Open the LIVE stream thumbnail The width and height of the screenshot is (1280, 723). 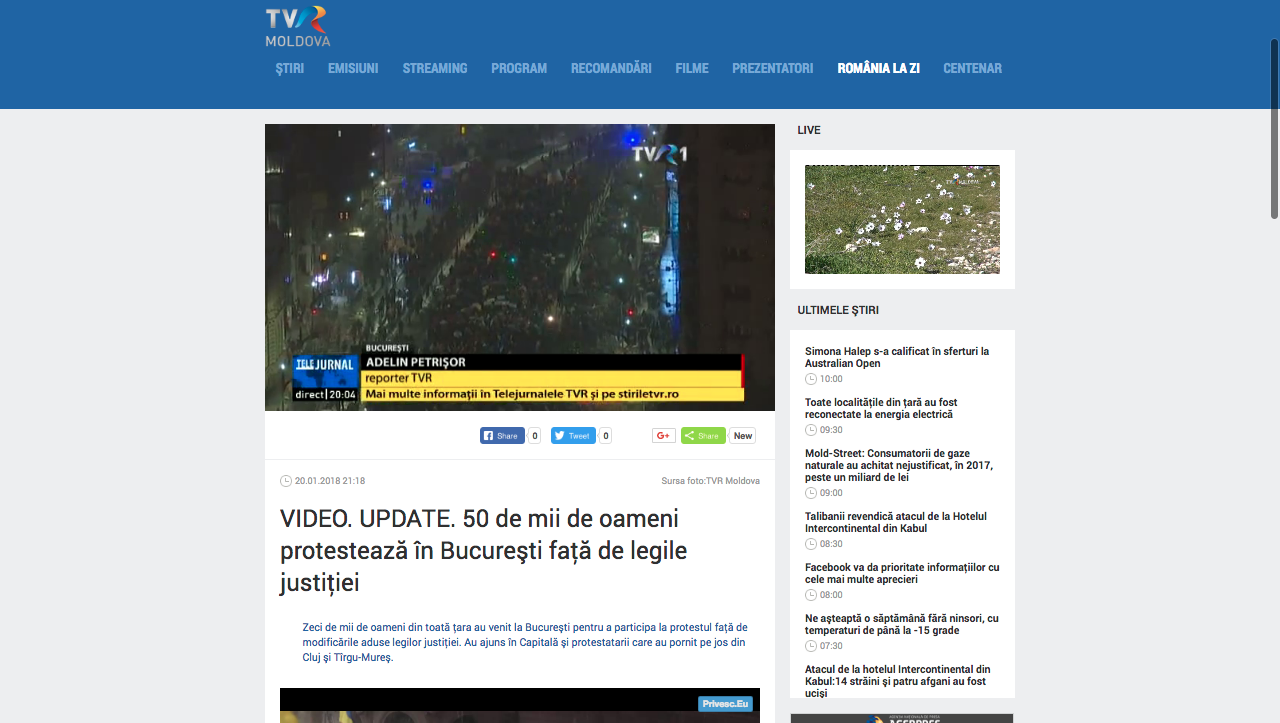(902, 219)
